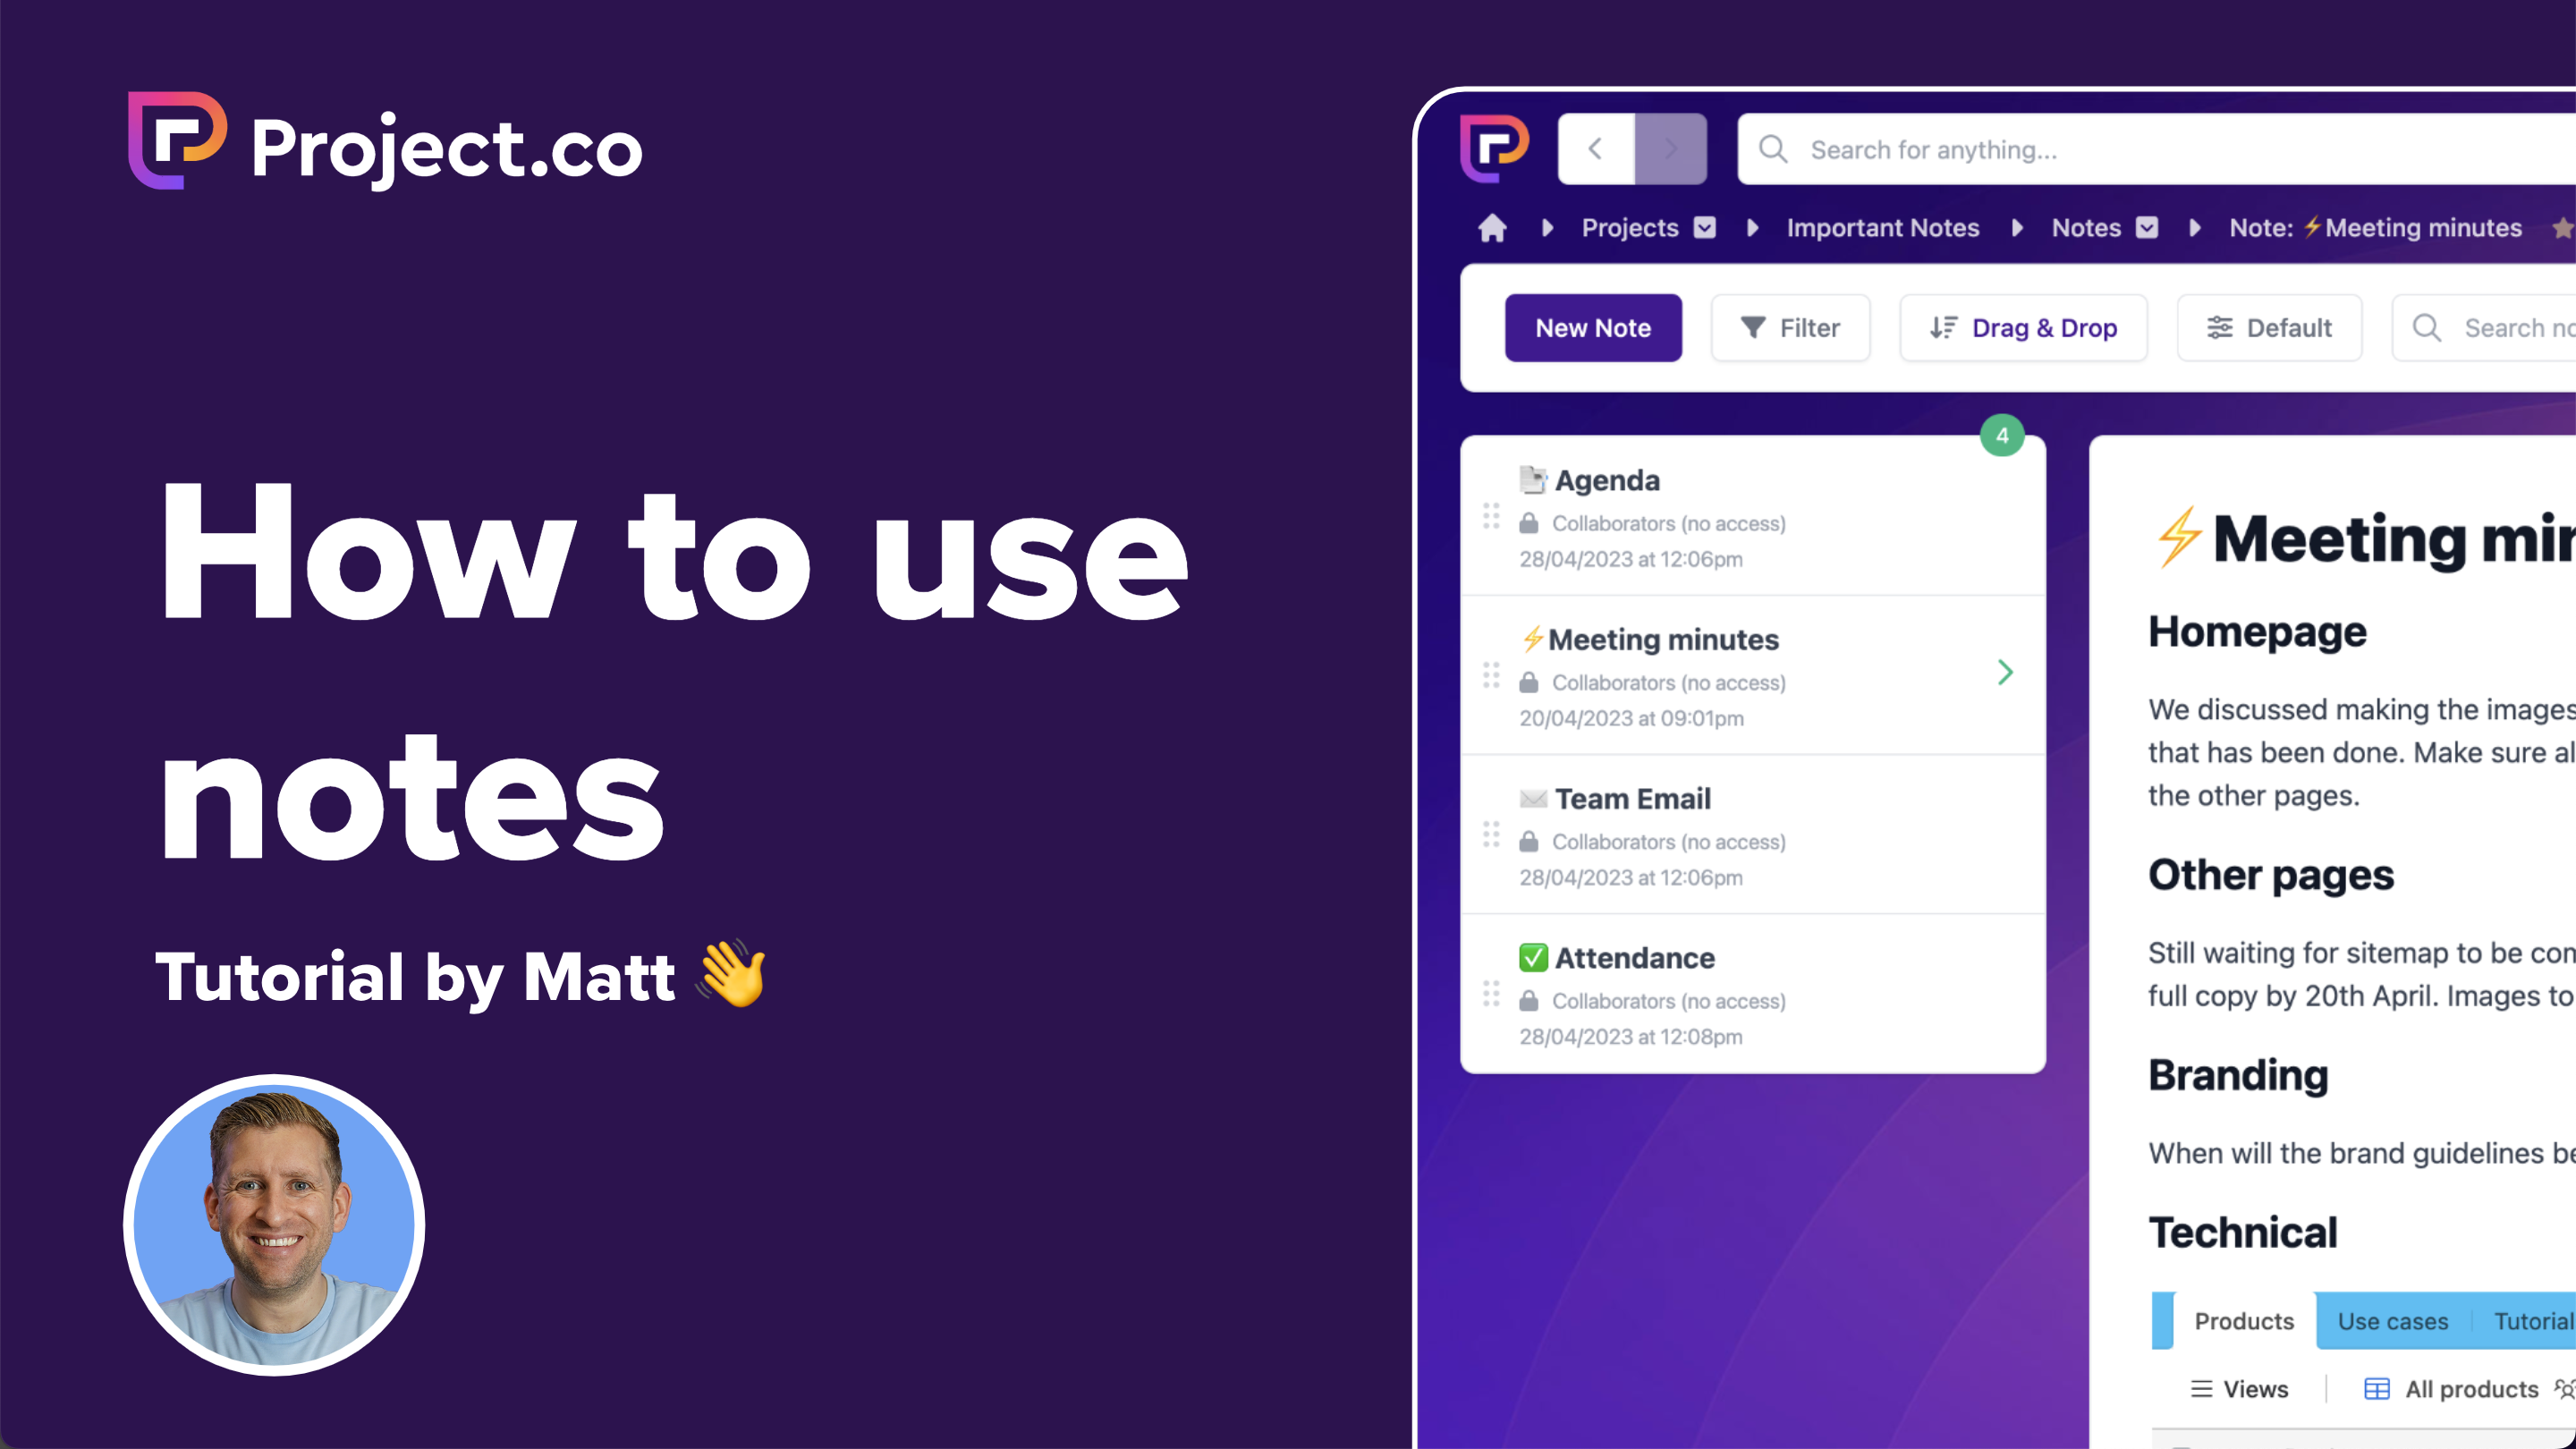Screen dimensions: 2576x1449
Task: Click the back navigation arrow icon
Action: click(x=1596, y=148)
